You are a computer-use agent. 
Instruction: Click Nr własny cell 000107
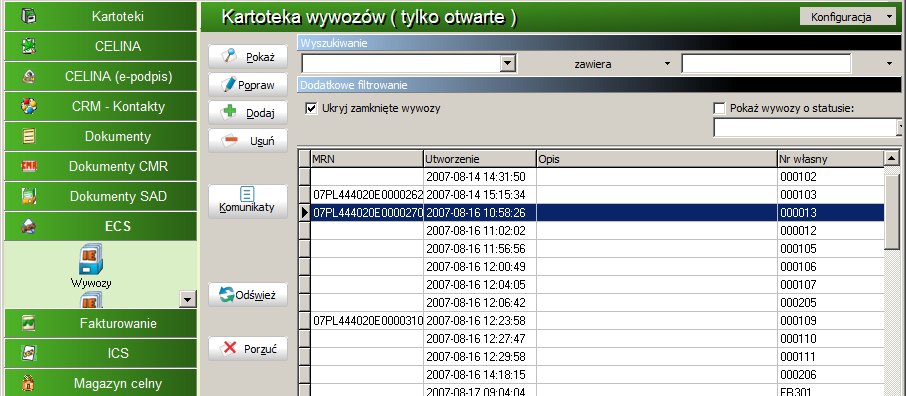pos(830,284)
